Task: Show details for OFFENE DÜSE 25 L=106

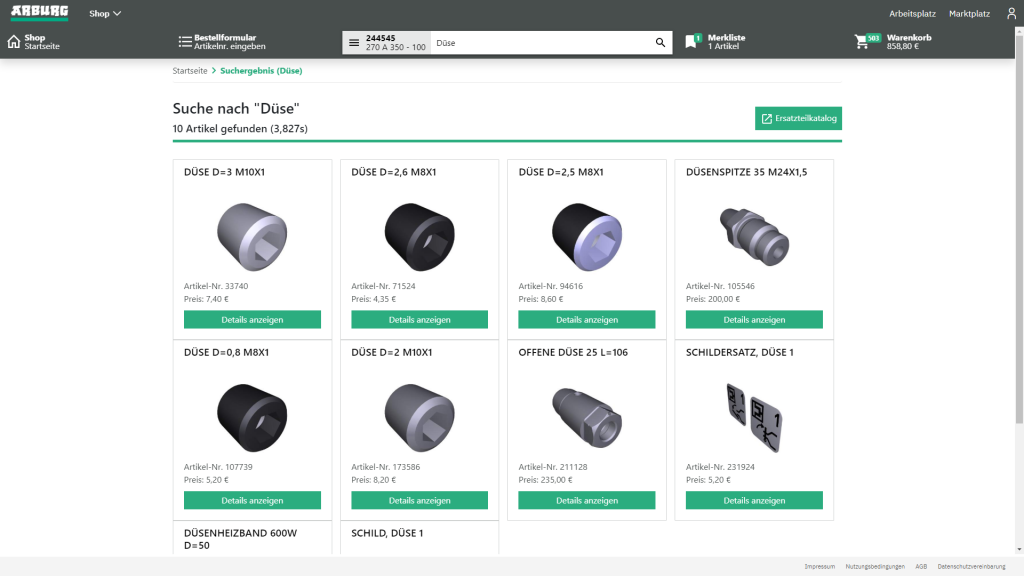Action: [586, 500]
